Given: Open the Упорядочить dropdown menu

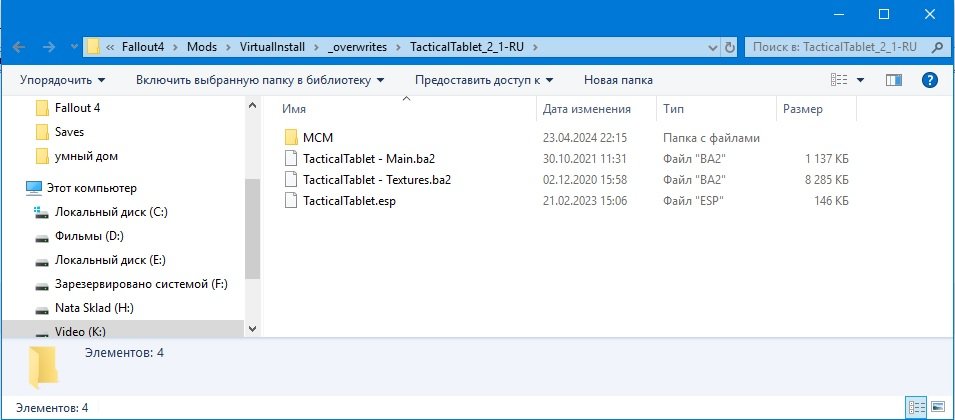Looking at the screenshot, I should tap(62, 80).
